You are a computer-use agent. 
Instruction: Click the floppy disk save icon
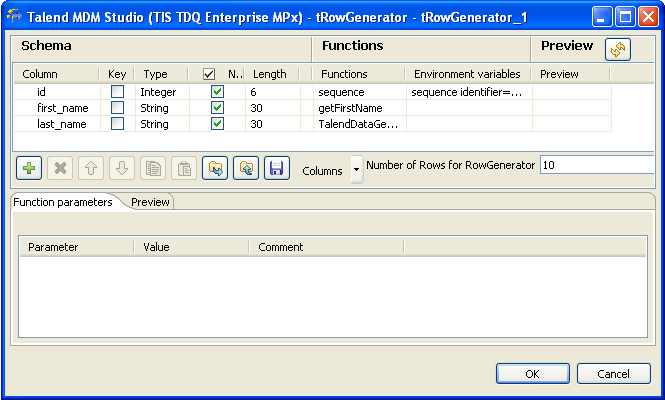(277, 168)
